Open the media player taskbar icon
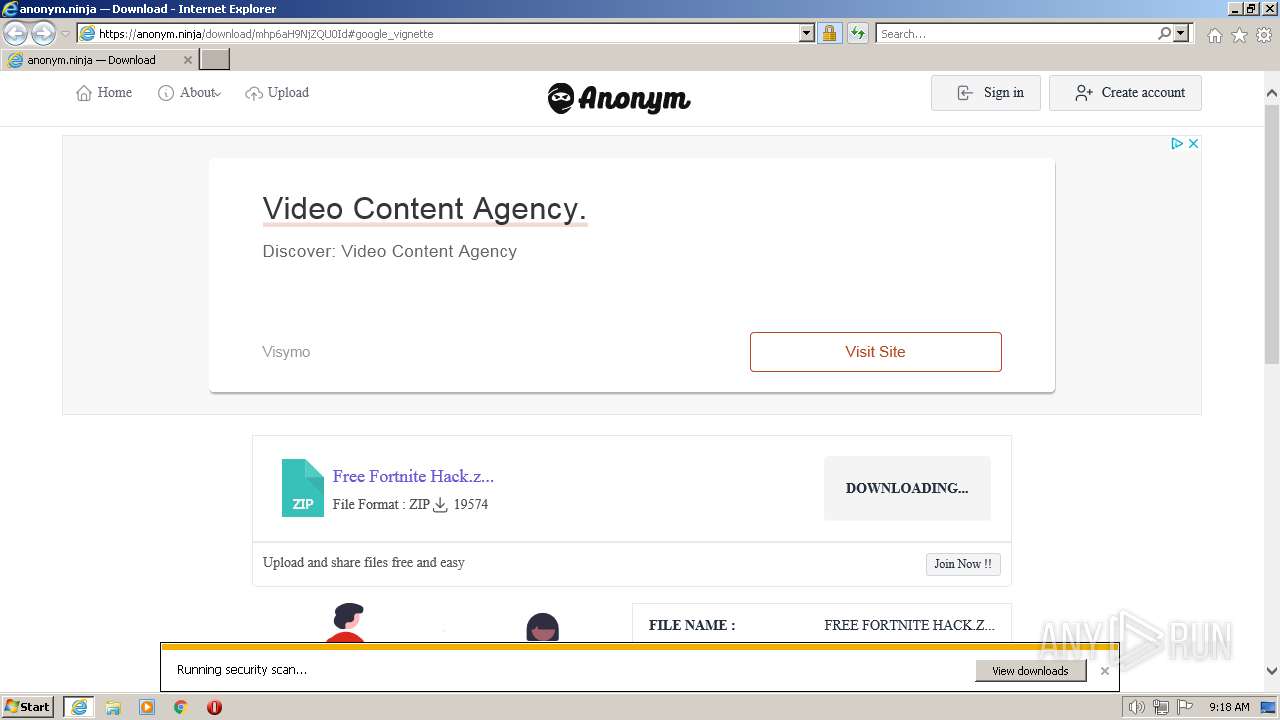 pyautogui.click(x=147, y=707)
